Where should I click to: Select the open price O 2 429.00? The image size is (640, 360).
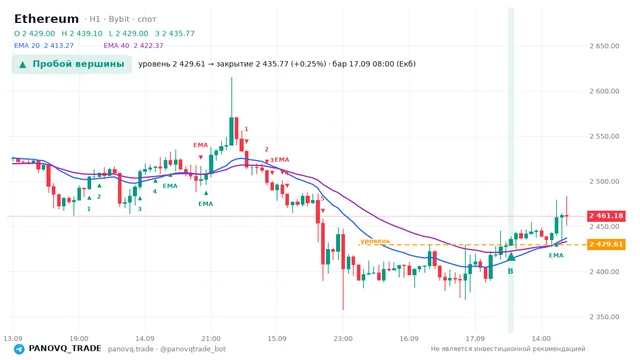click(x=34, y=33)
